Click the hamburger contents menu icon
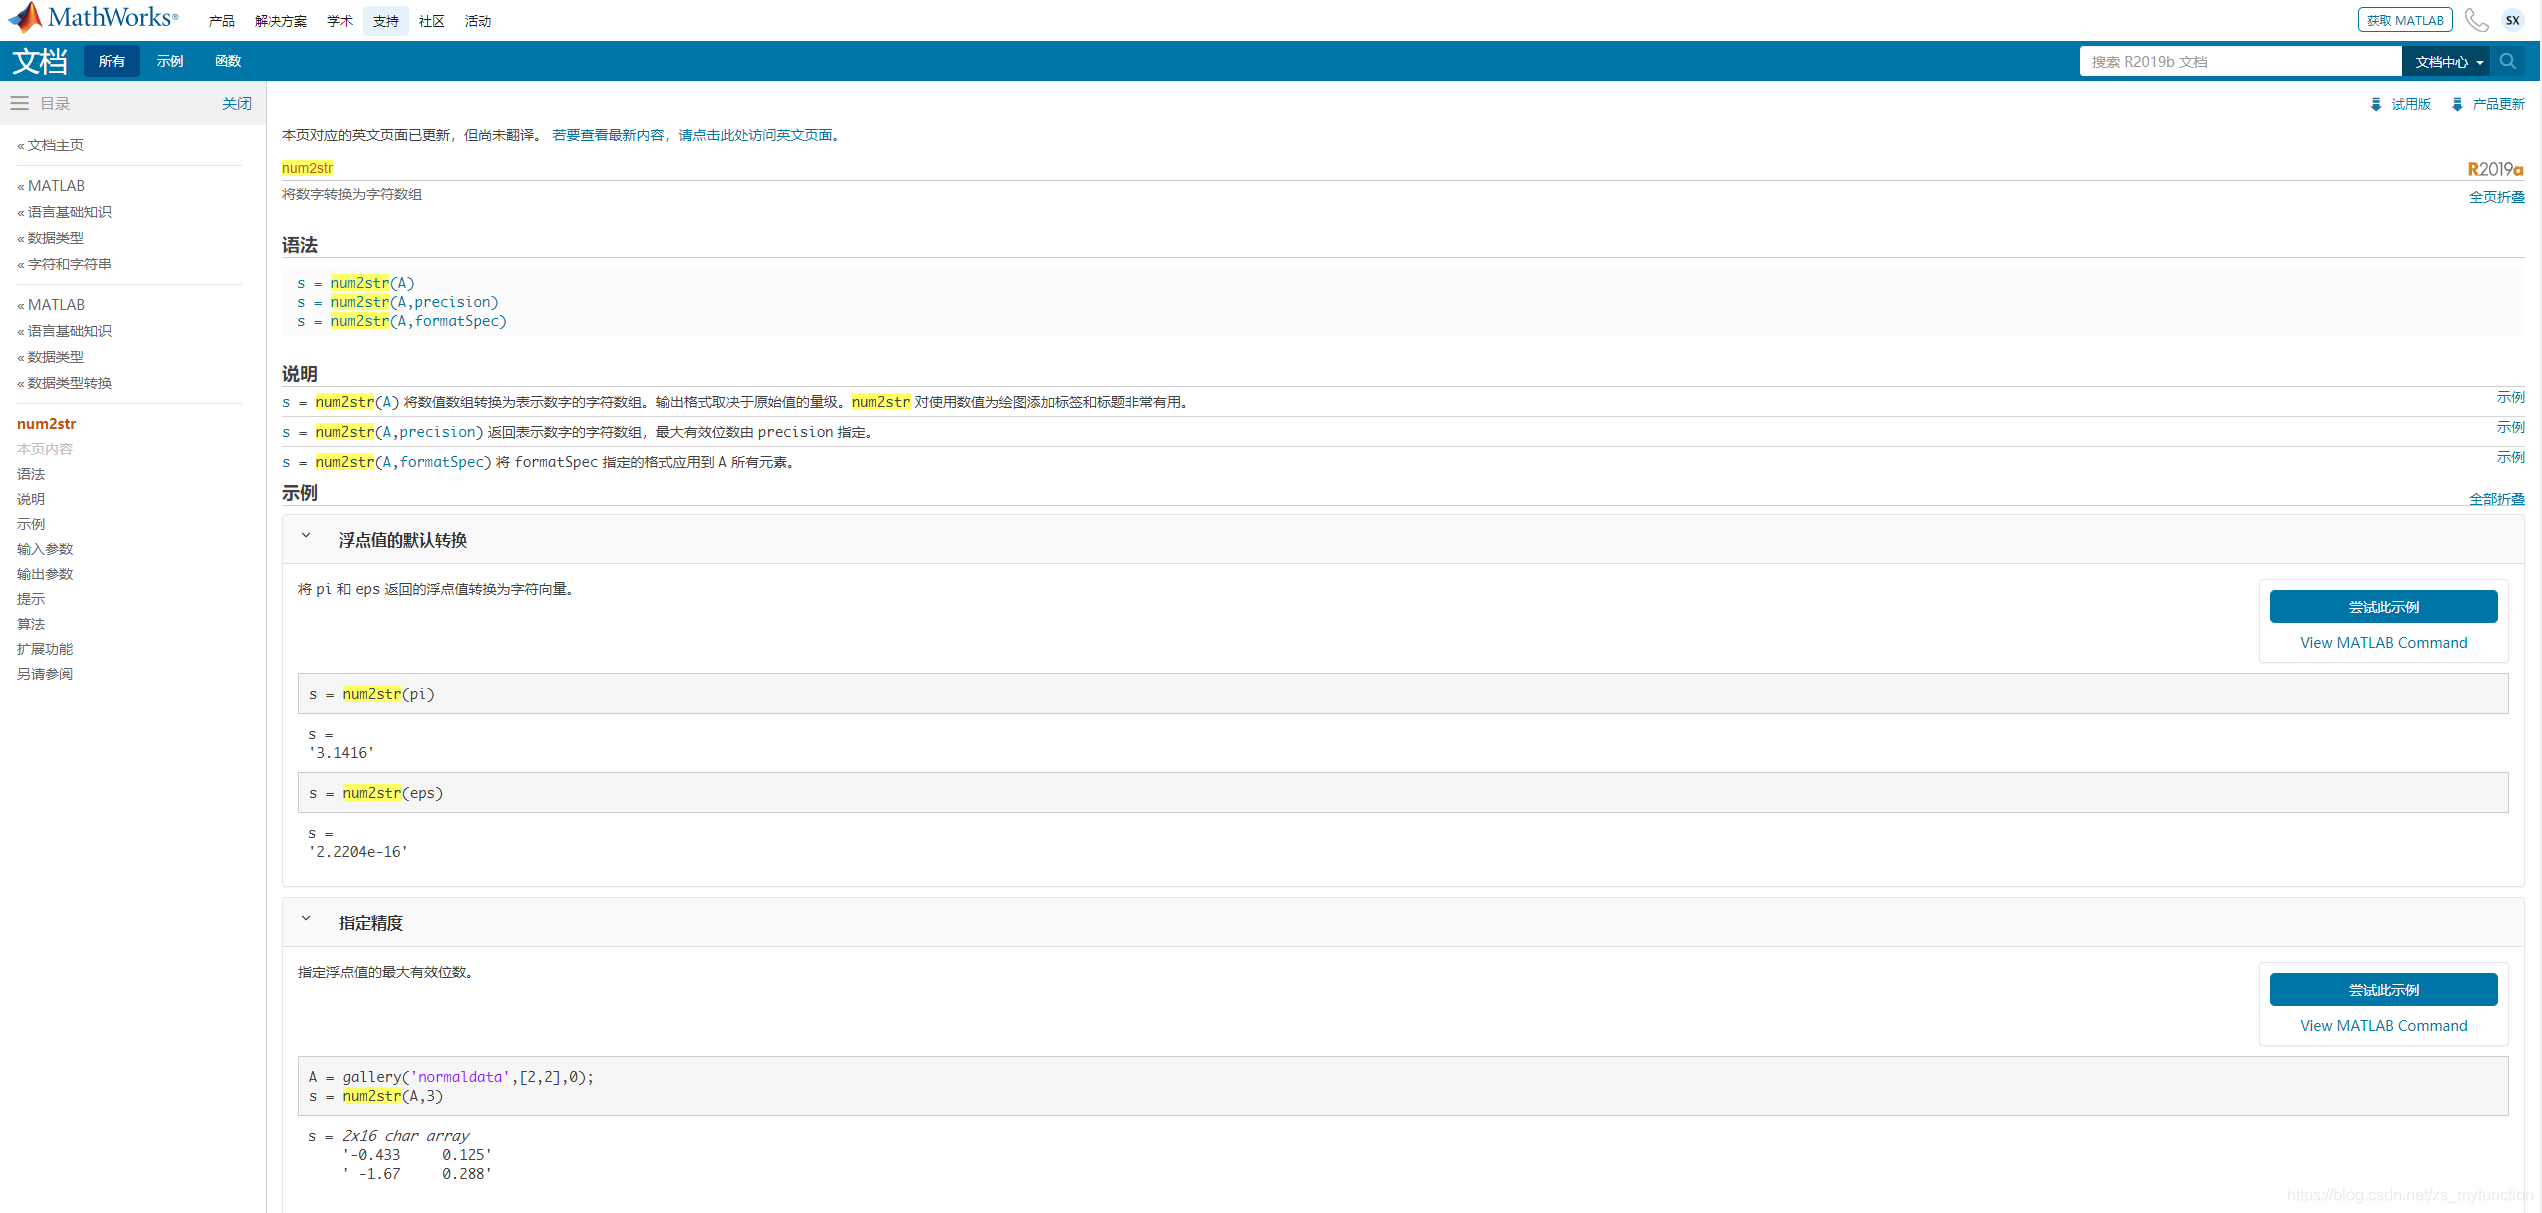The height and width of the screenshot is (1213, 2542). [x=19, y=103]
